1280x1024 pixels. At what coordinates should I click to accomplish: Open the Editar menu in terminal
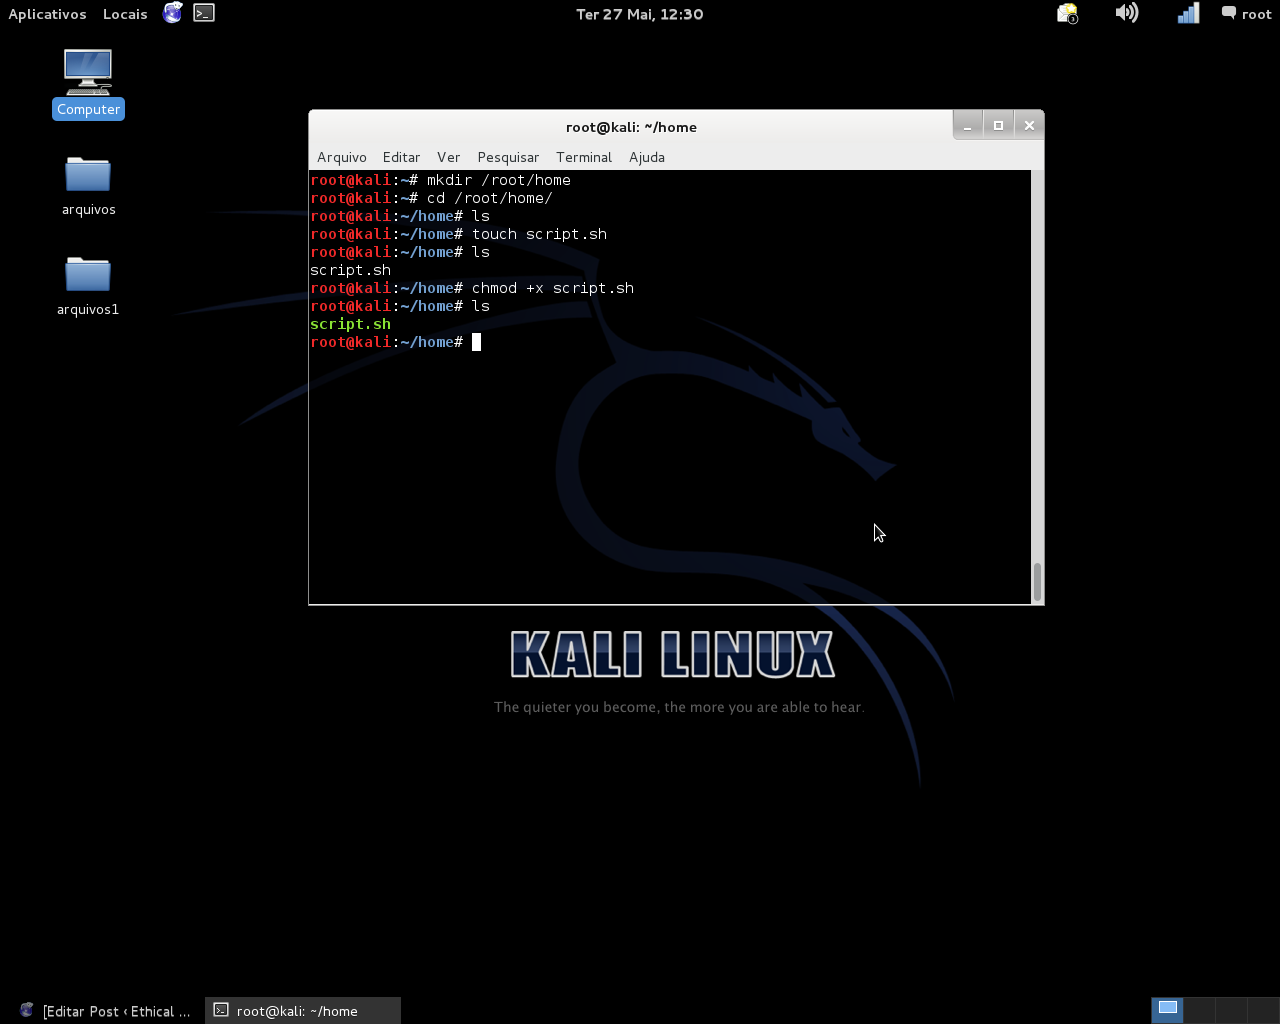tap(401, 157)
